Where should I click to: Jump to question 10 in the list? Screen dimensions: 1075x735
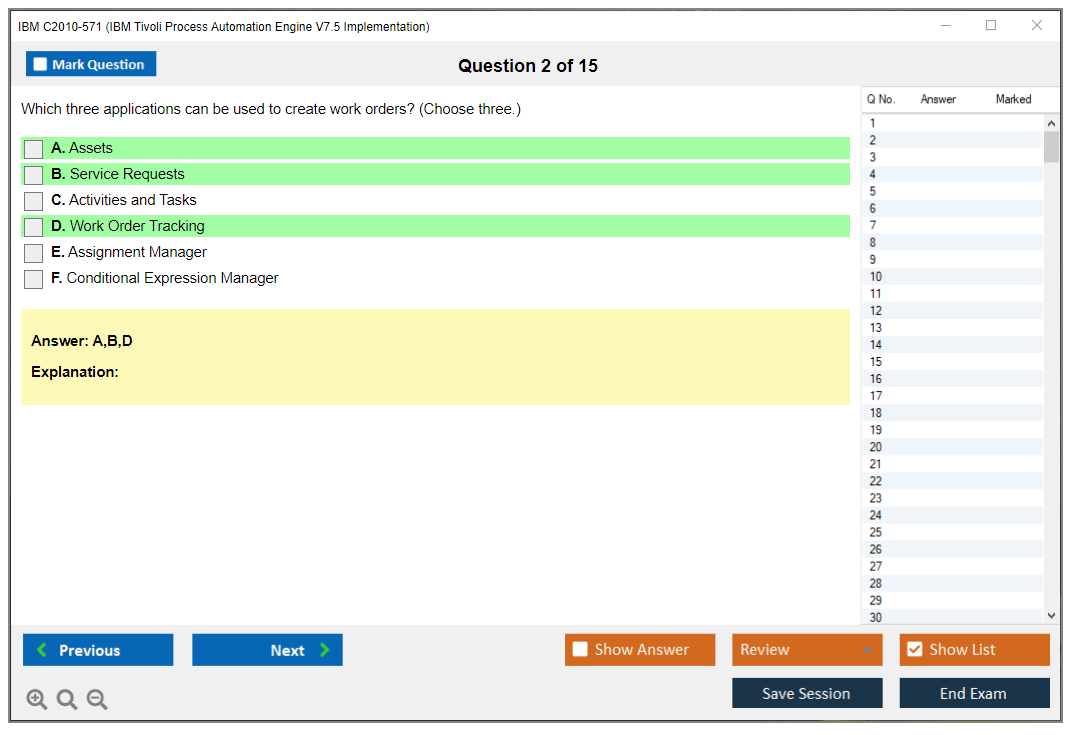pyautogui.click(x=876, y=277)
